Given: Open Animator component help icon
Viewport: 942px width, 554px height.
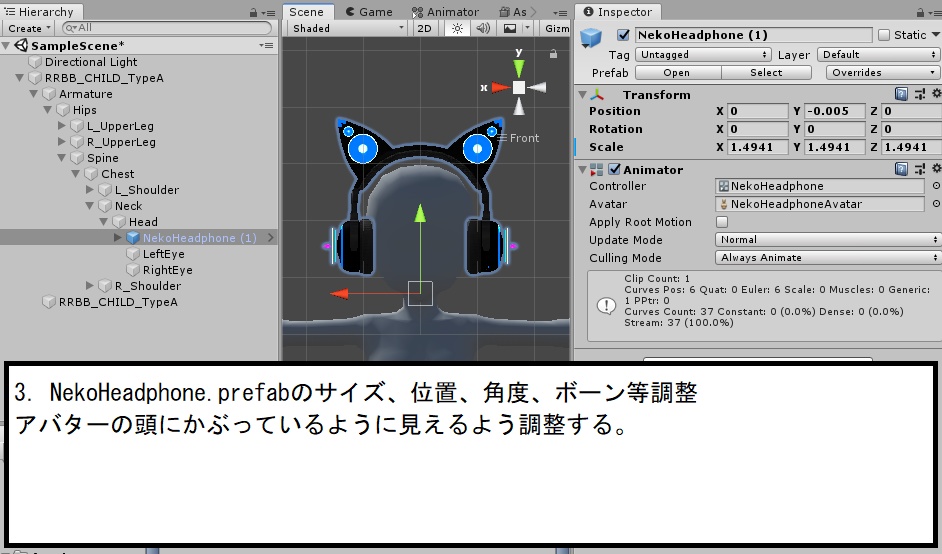Looking at the screenshot, I should [901, 169].
